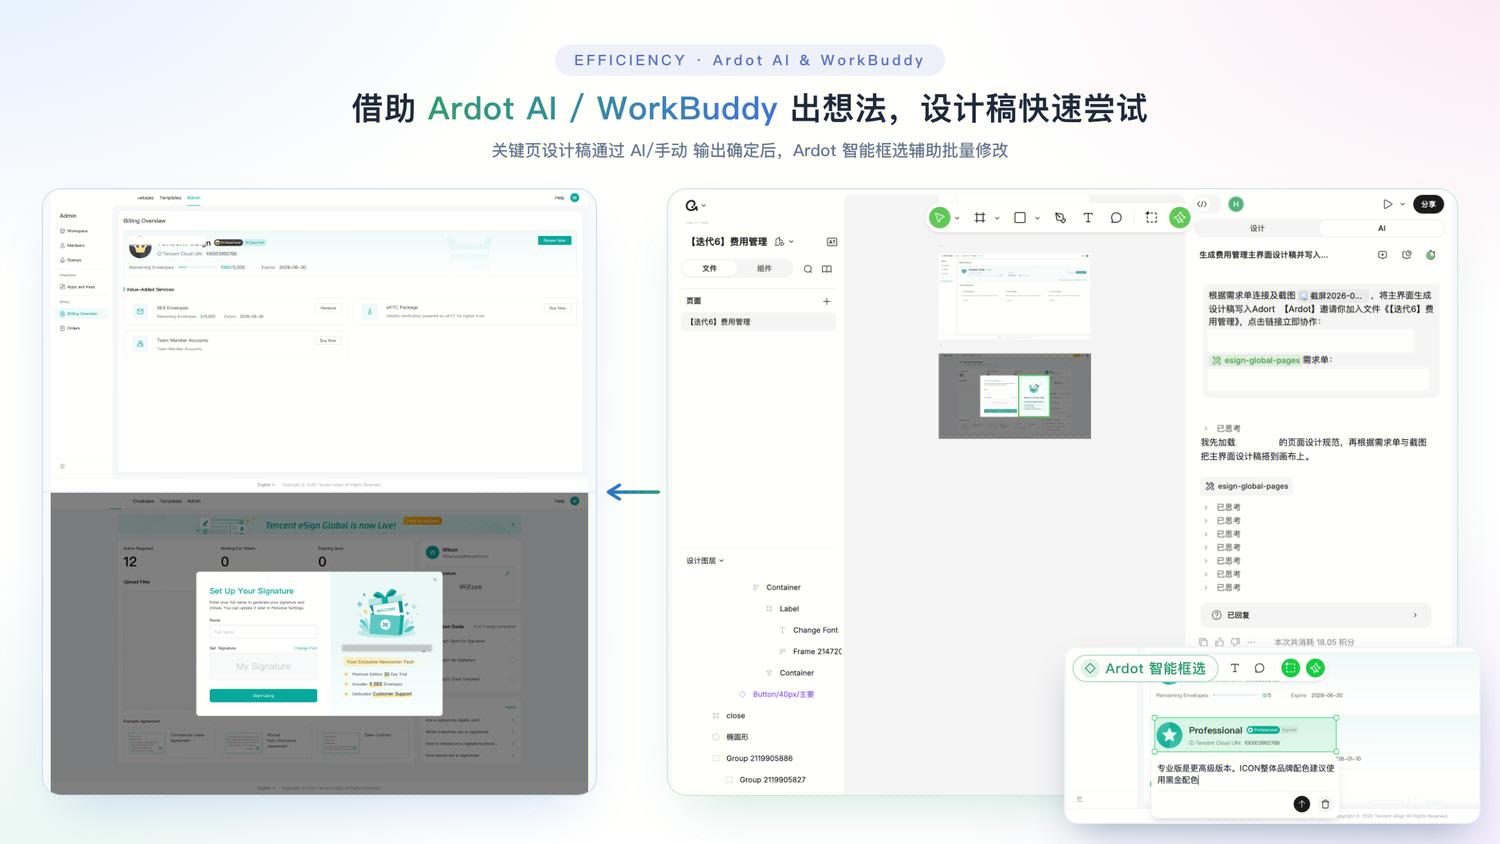This screenshot has height=844, width=1500.
Task: Click the green AI magic tool in main toolbar
Action: pos(1180,218)
